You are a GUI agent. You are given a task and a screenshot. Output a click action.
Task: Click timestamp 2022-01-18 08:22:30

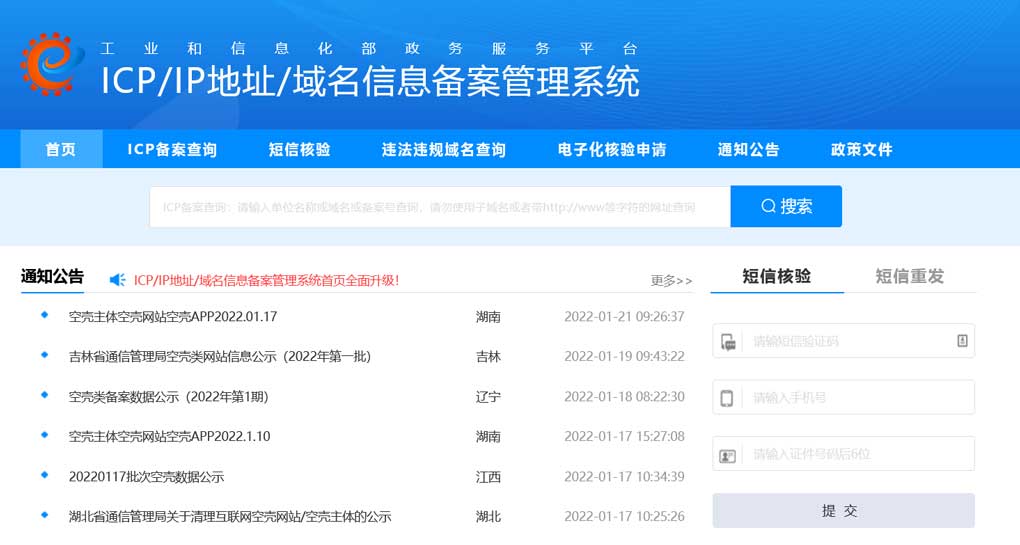tap(624, 397)
